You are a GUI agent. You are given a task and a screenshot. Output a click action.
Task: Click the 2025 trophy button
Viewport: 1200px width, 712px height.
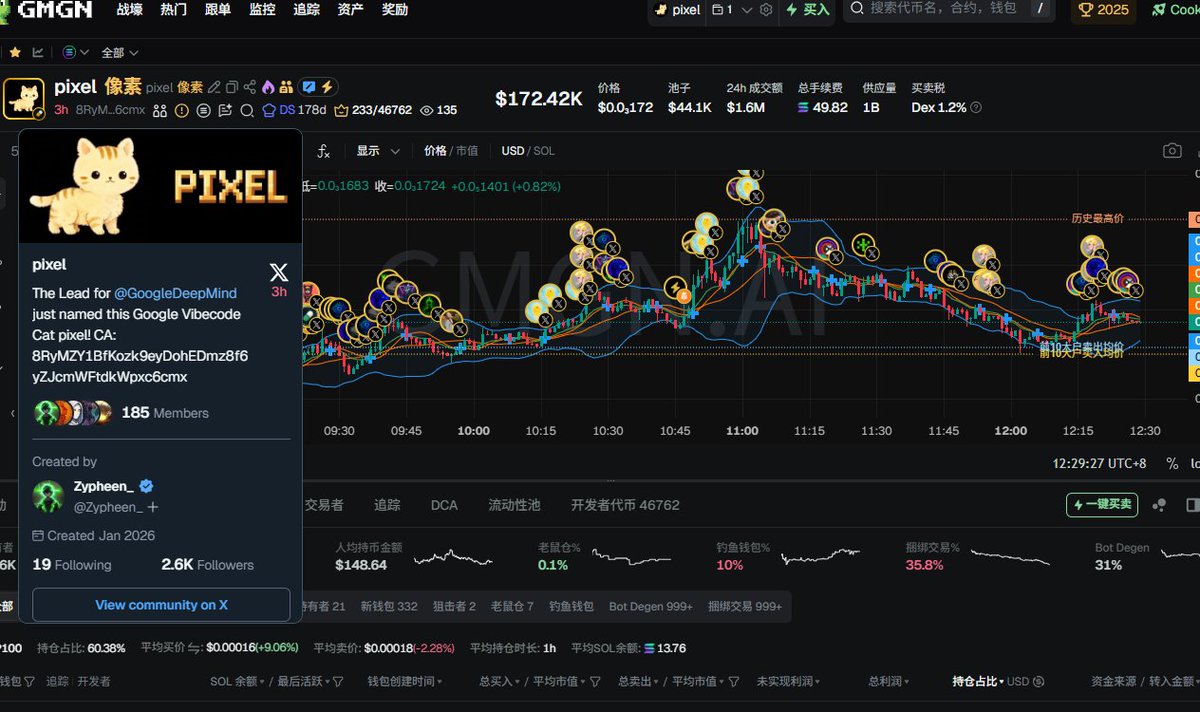[x=1104, y=10]
